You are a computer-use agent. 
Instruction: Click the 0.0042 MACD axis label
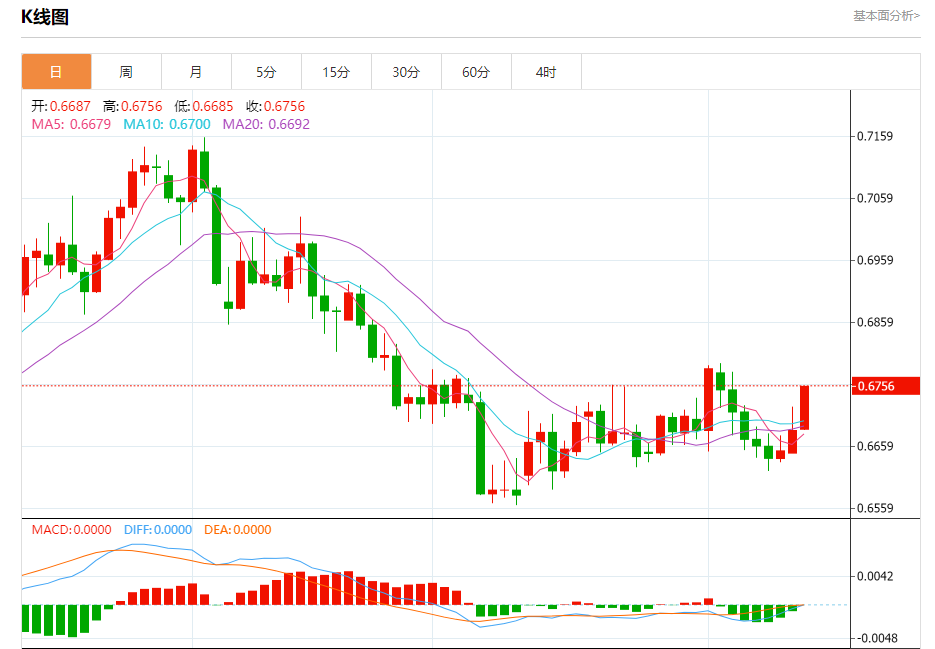pos(875,576)
